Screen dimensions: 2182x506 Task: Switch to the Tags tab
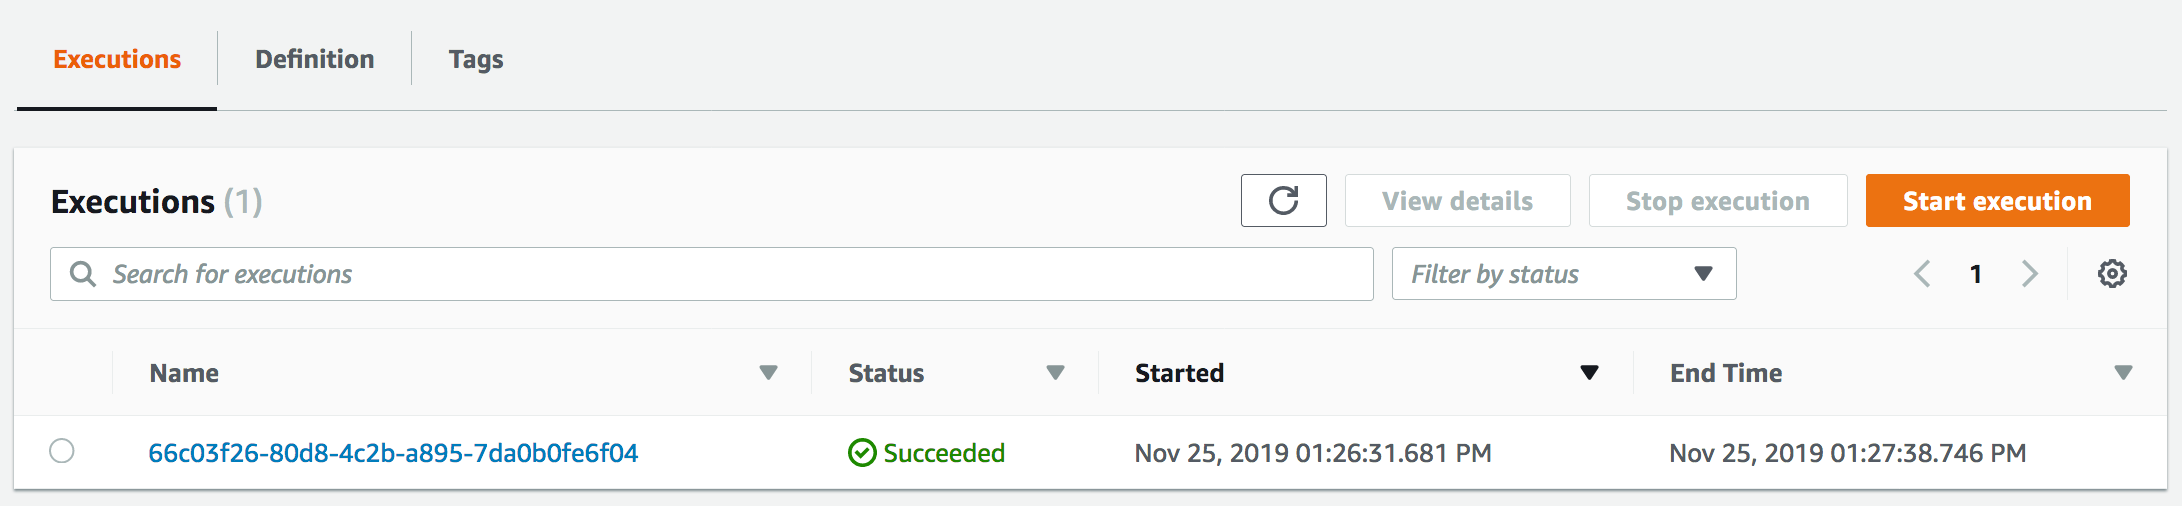476,59
